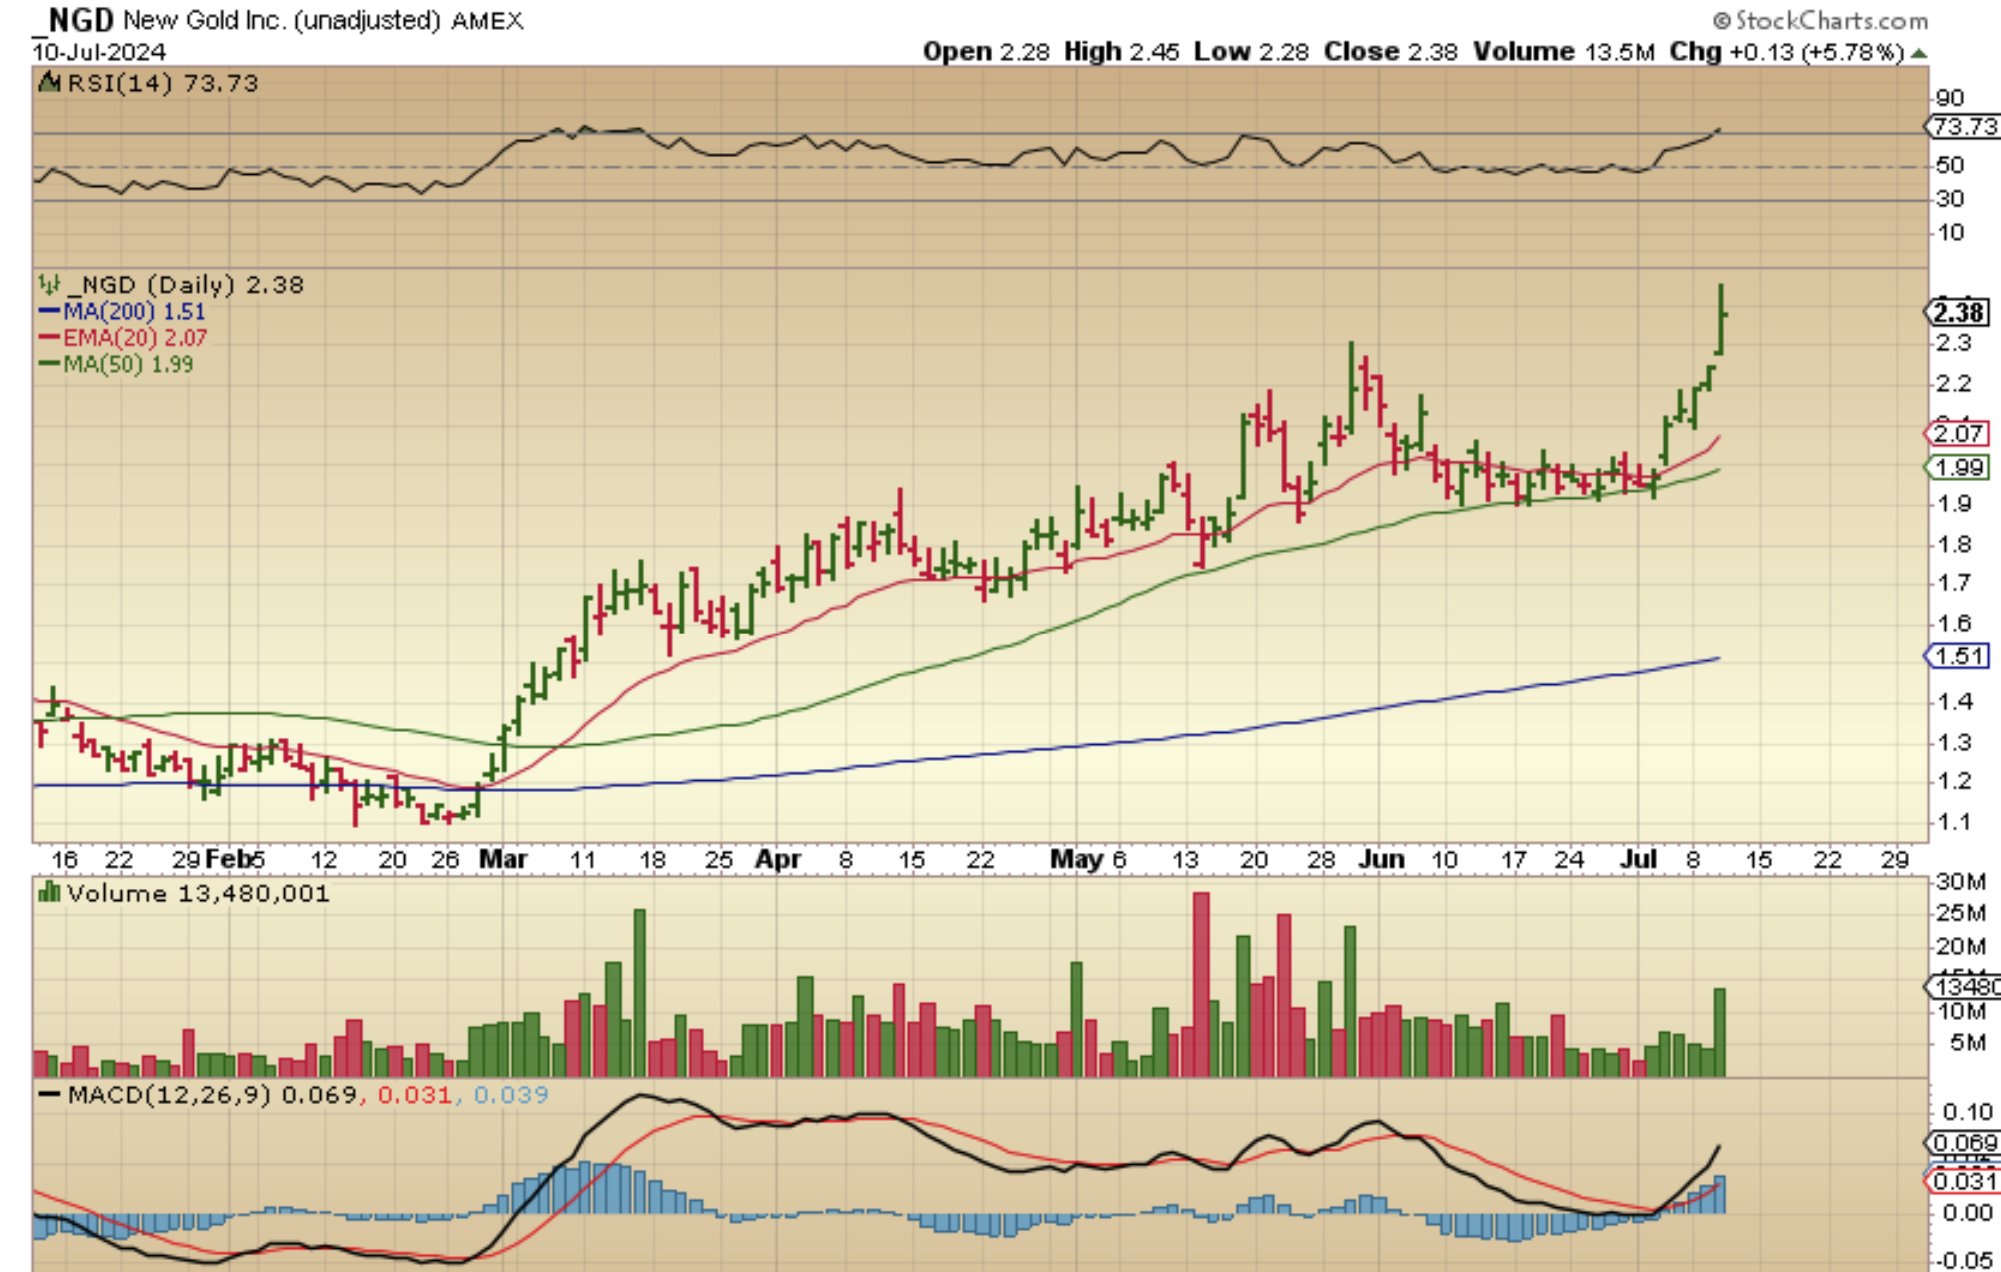Click the Jun label on the date axis
The width and height of the screenshot is (2001, 1272).
click(1382, 860)
